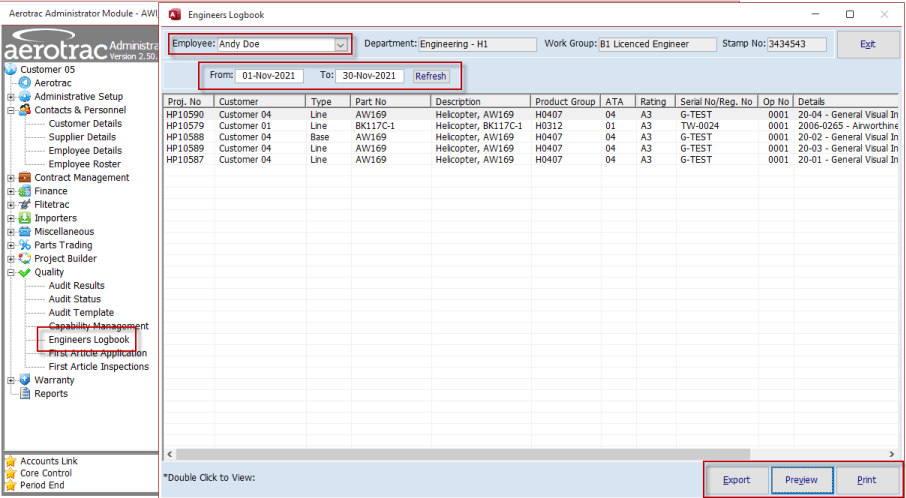Click the Stamp No field
Screen dimensions: 906x498
797,44
